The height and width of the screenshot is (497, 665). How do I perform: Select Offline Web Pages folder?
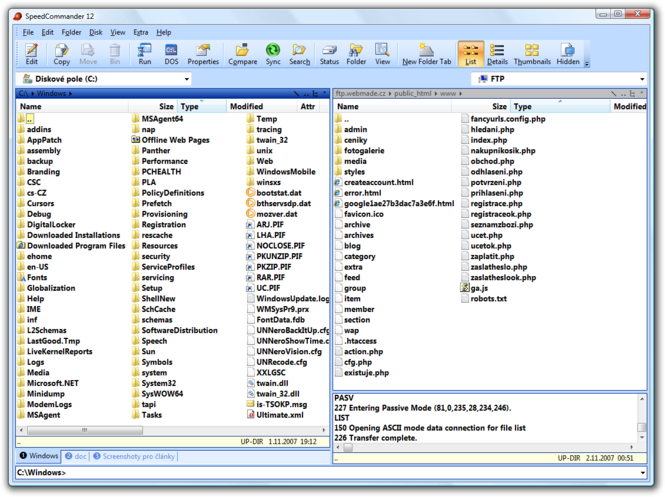171,140
